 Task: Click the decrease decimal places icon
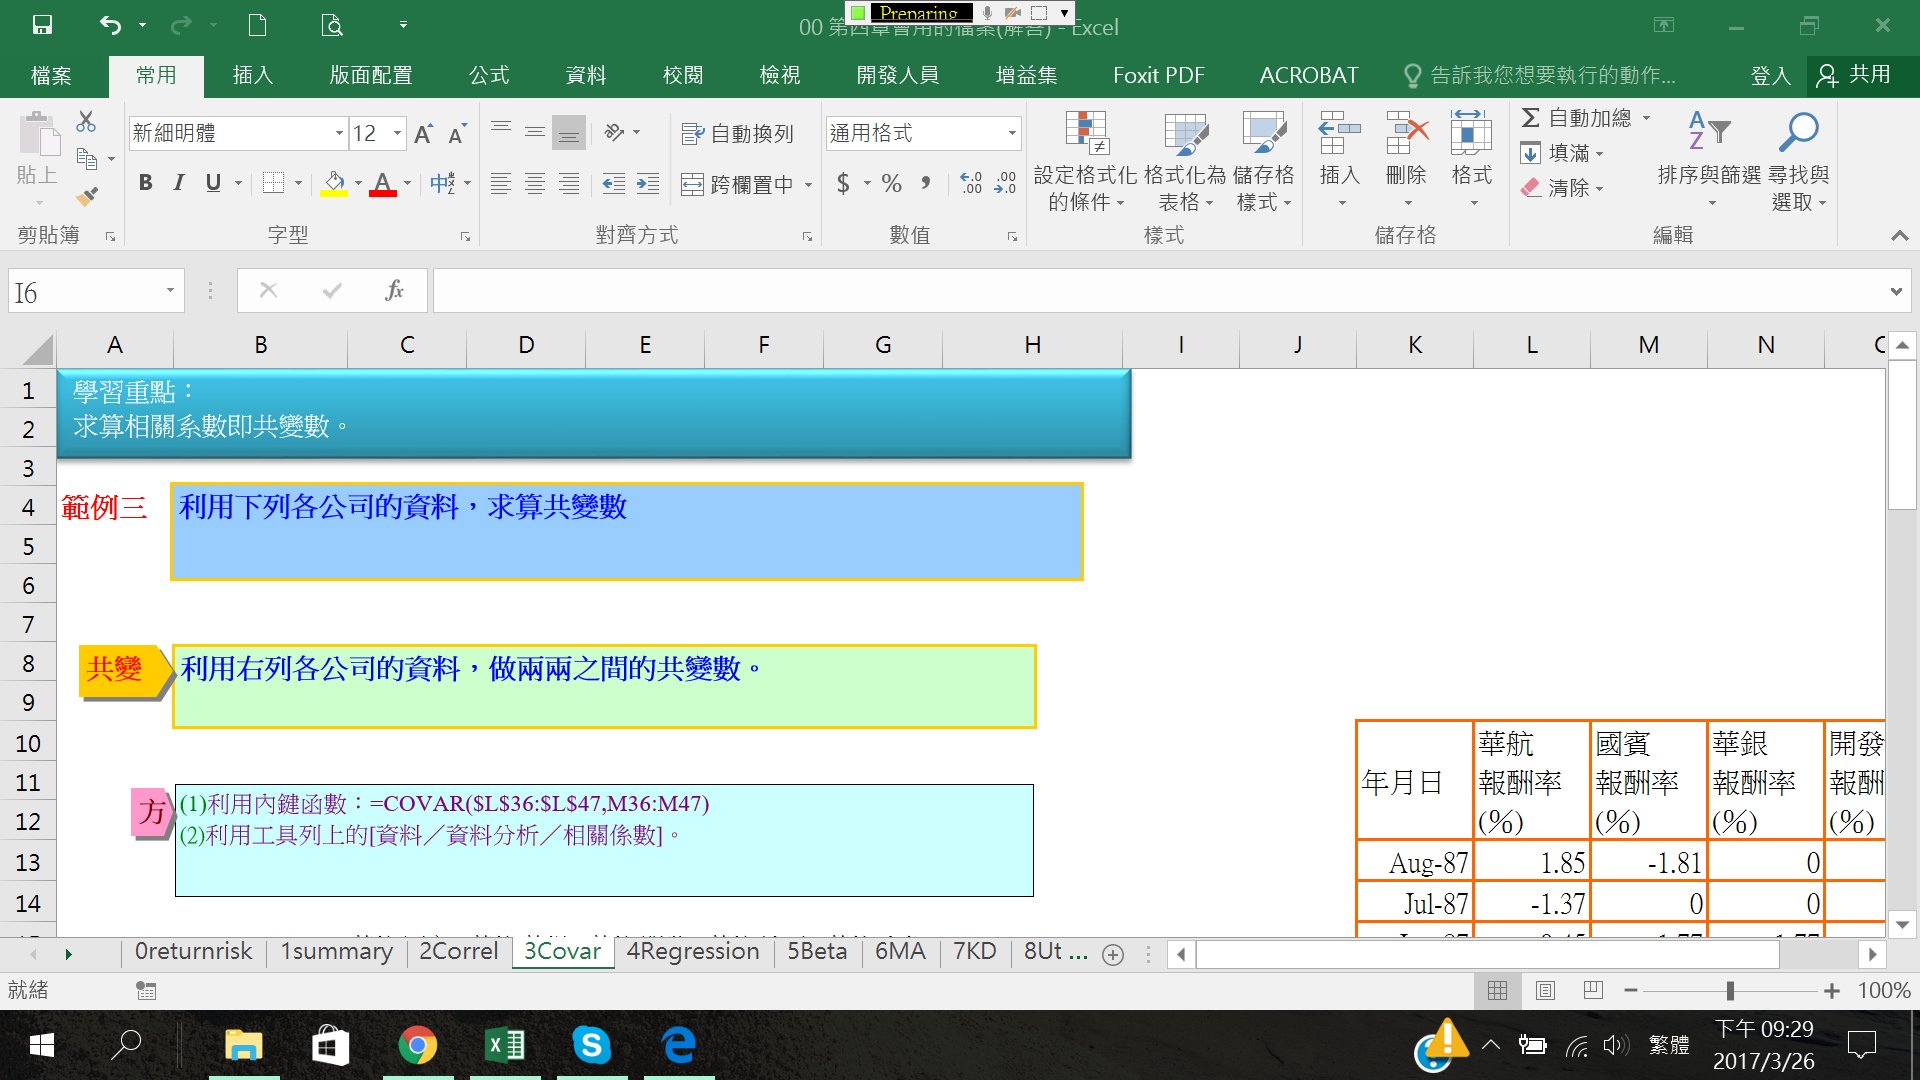pyautogui.click(x=1005, y=183)
